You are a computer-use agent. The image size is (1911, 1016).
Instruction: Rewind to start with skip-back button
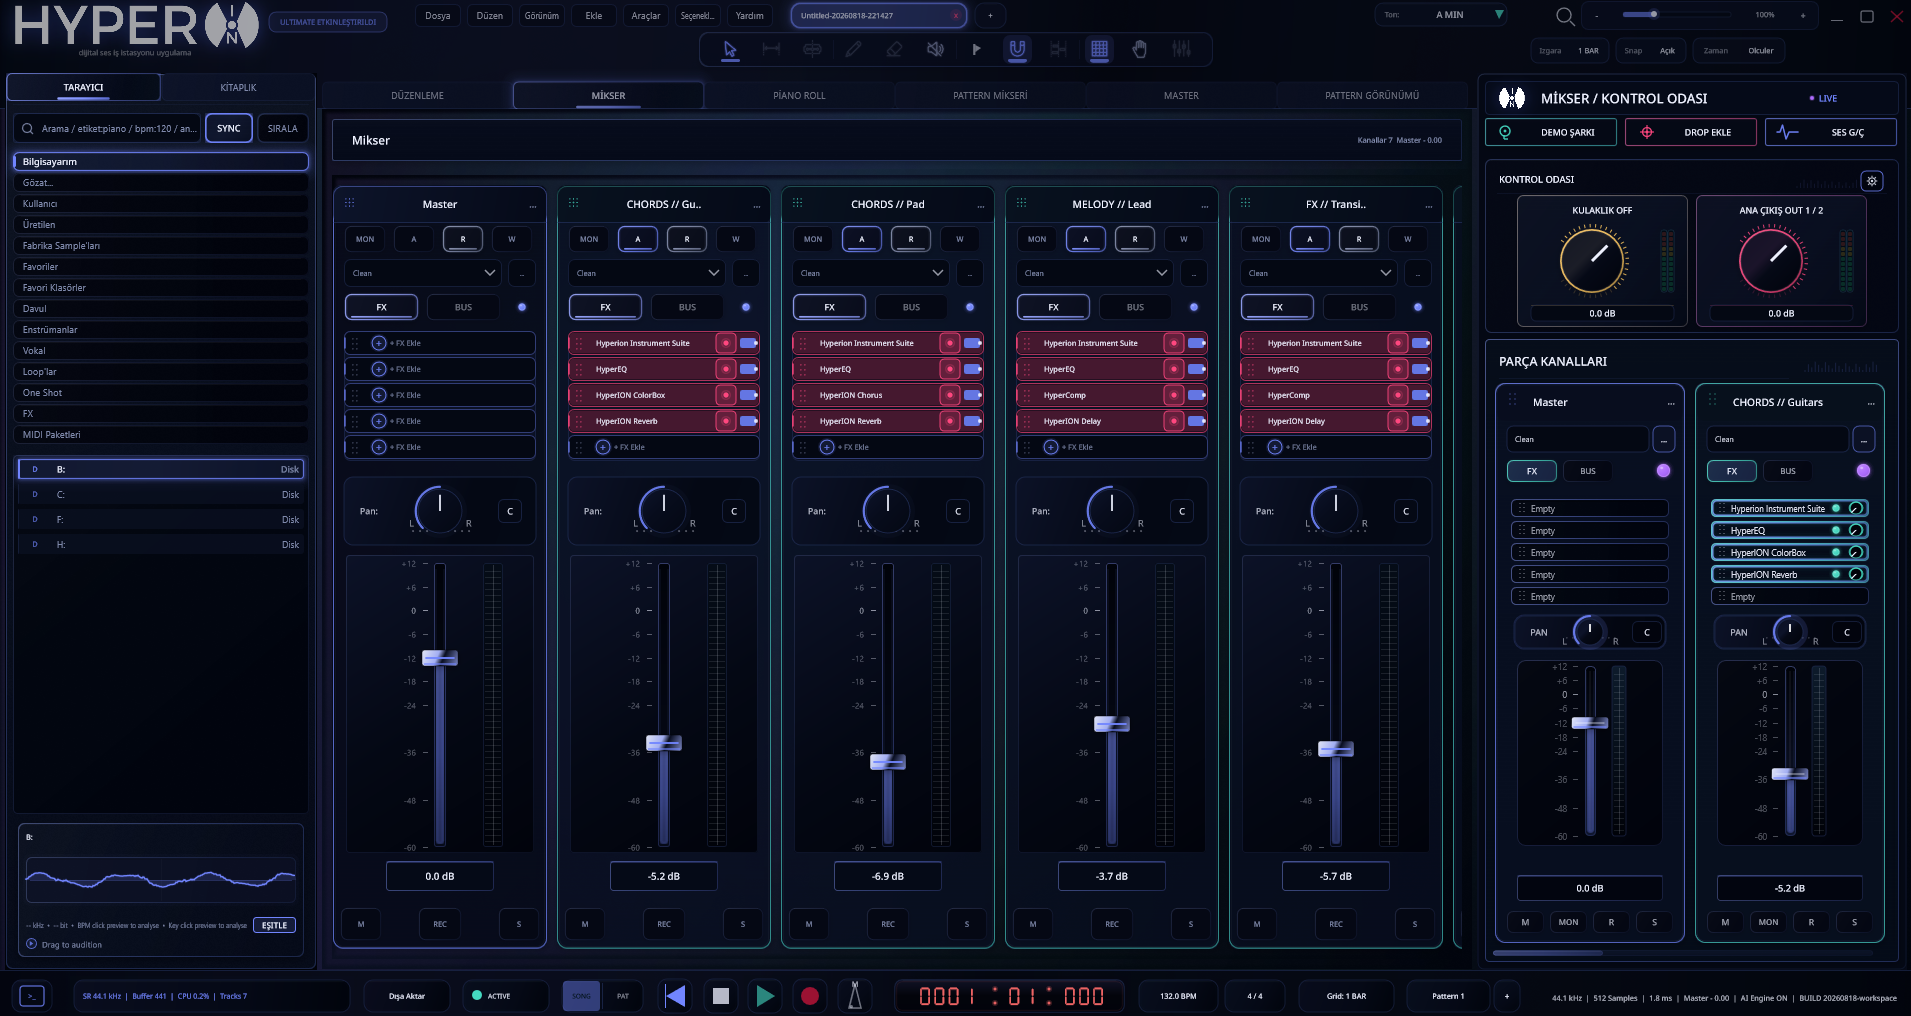pos(676,996)
